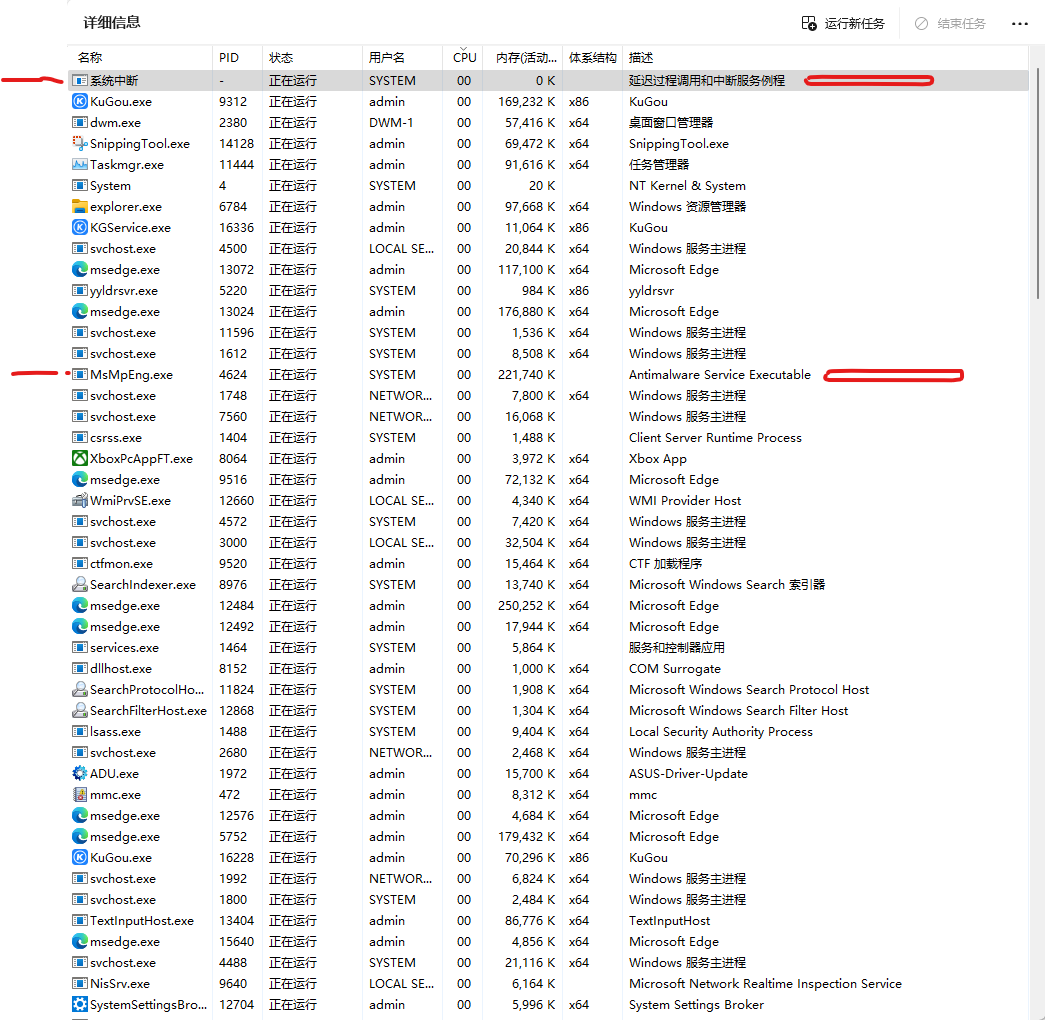Screen dimensions: 1045x1020
Task: Click the msedge.exe icon with PID 13024
Action: pyautogui.click(x=79, y=311)
